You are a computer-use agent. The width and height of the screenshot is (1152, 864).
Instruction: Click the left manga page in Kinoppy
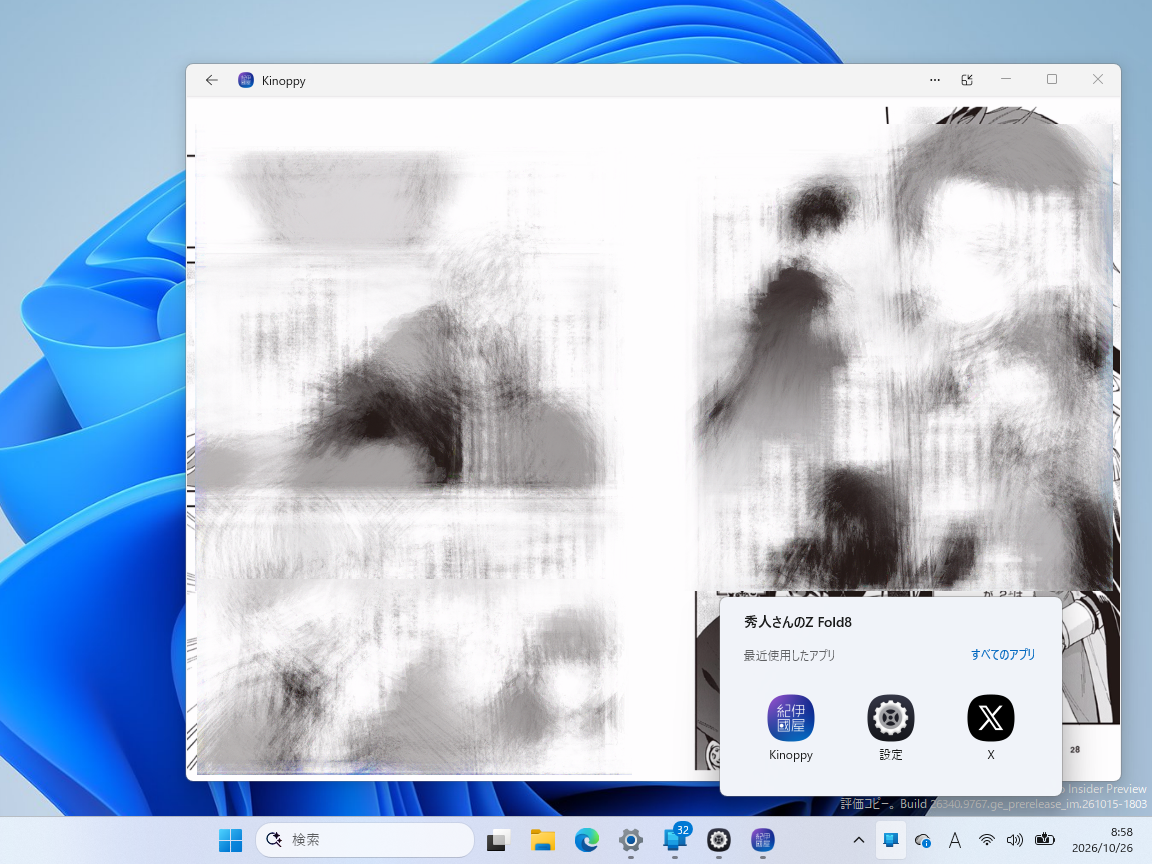pyautogui.click(x=411, y=441)
